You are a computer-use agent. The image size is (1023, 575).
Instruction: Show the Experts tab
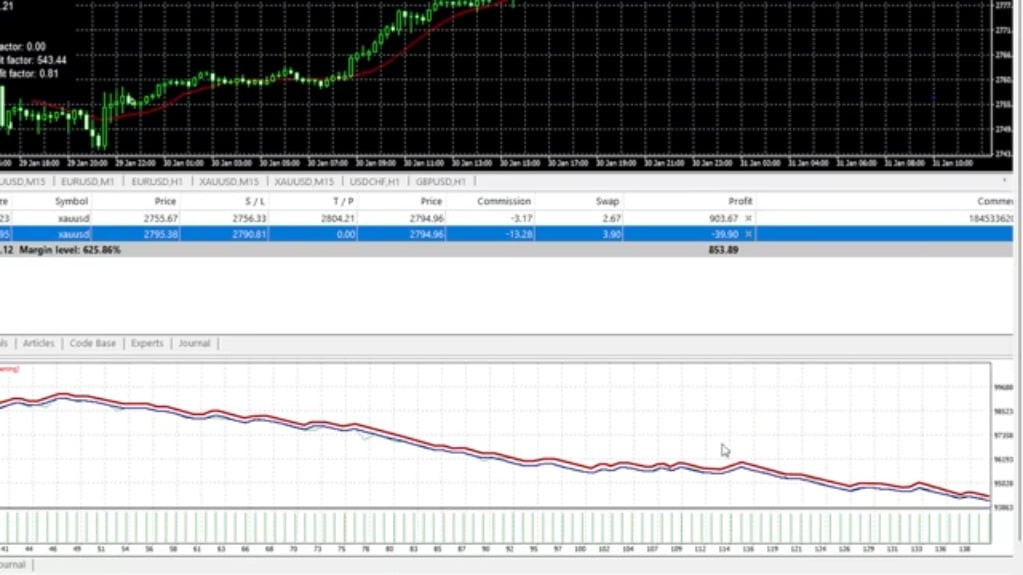tap(147, 343)
